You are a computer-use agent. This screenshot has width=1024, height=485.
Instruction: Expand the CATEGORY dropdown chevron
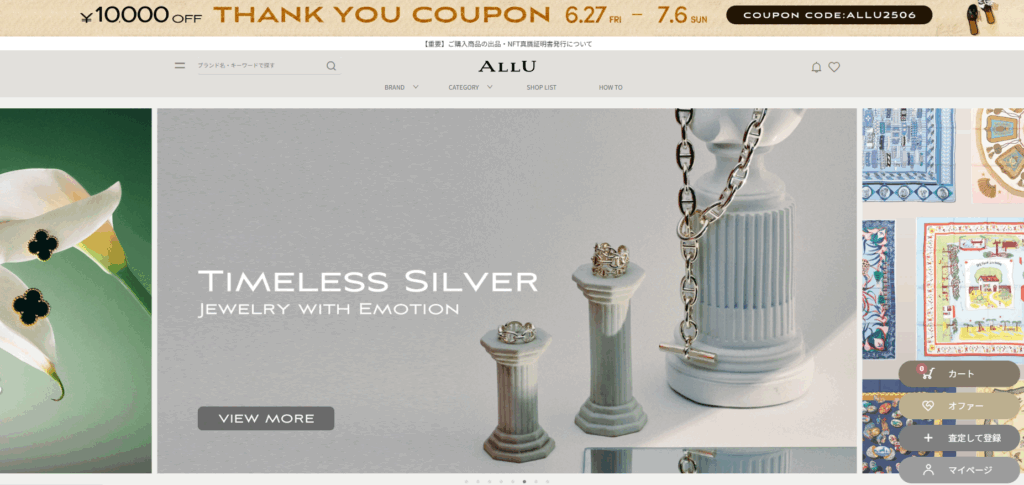tap(490, 87)
